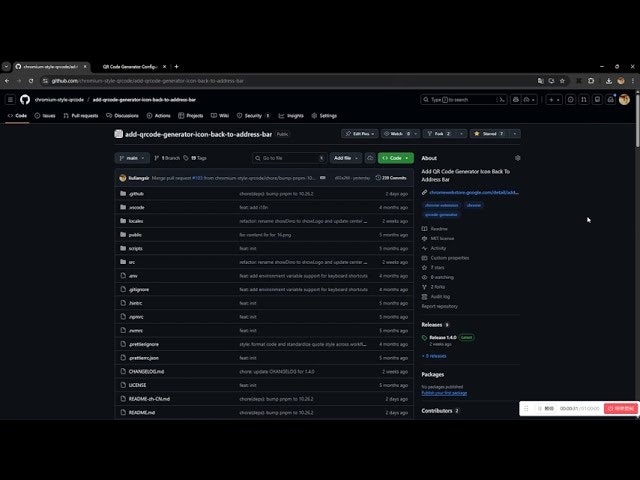Open the GitHub hamburger navigation menu
The width and height of the screenshot is (640, 480).
click(x=11, y=100)
